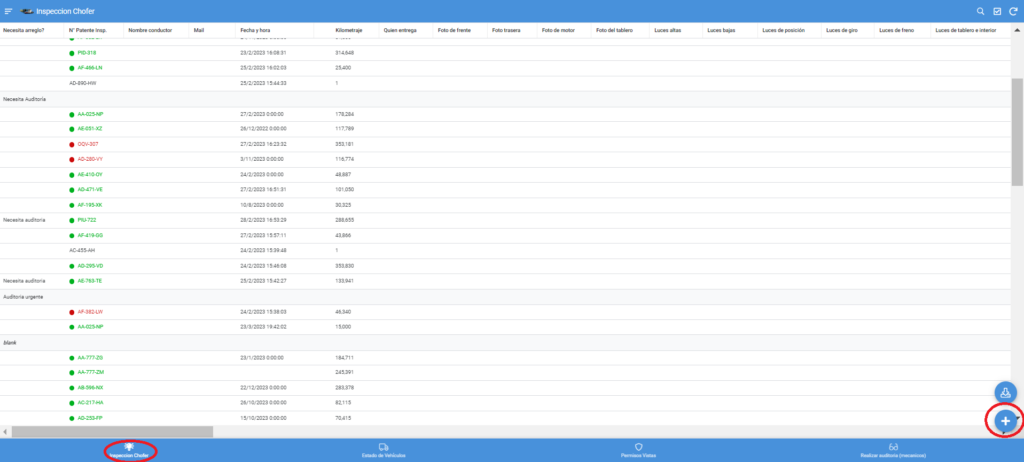Click the refresh sync icon
The image size is (1024, 462).
tap(1013, 10)
